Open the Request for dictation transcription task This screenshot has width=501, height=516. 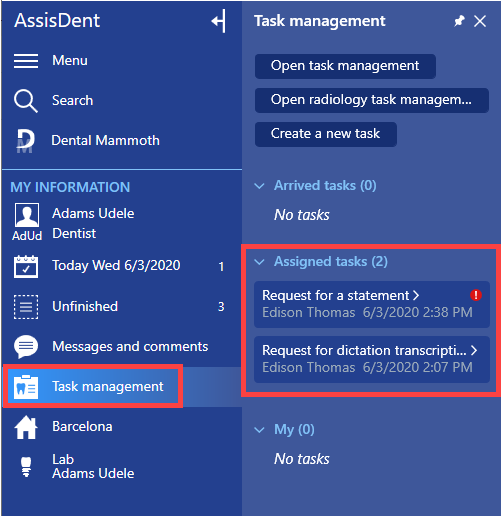click(x=372, y=359)
